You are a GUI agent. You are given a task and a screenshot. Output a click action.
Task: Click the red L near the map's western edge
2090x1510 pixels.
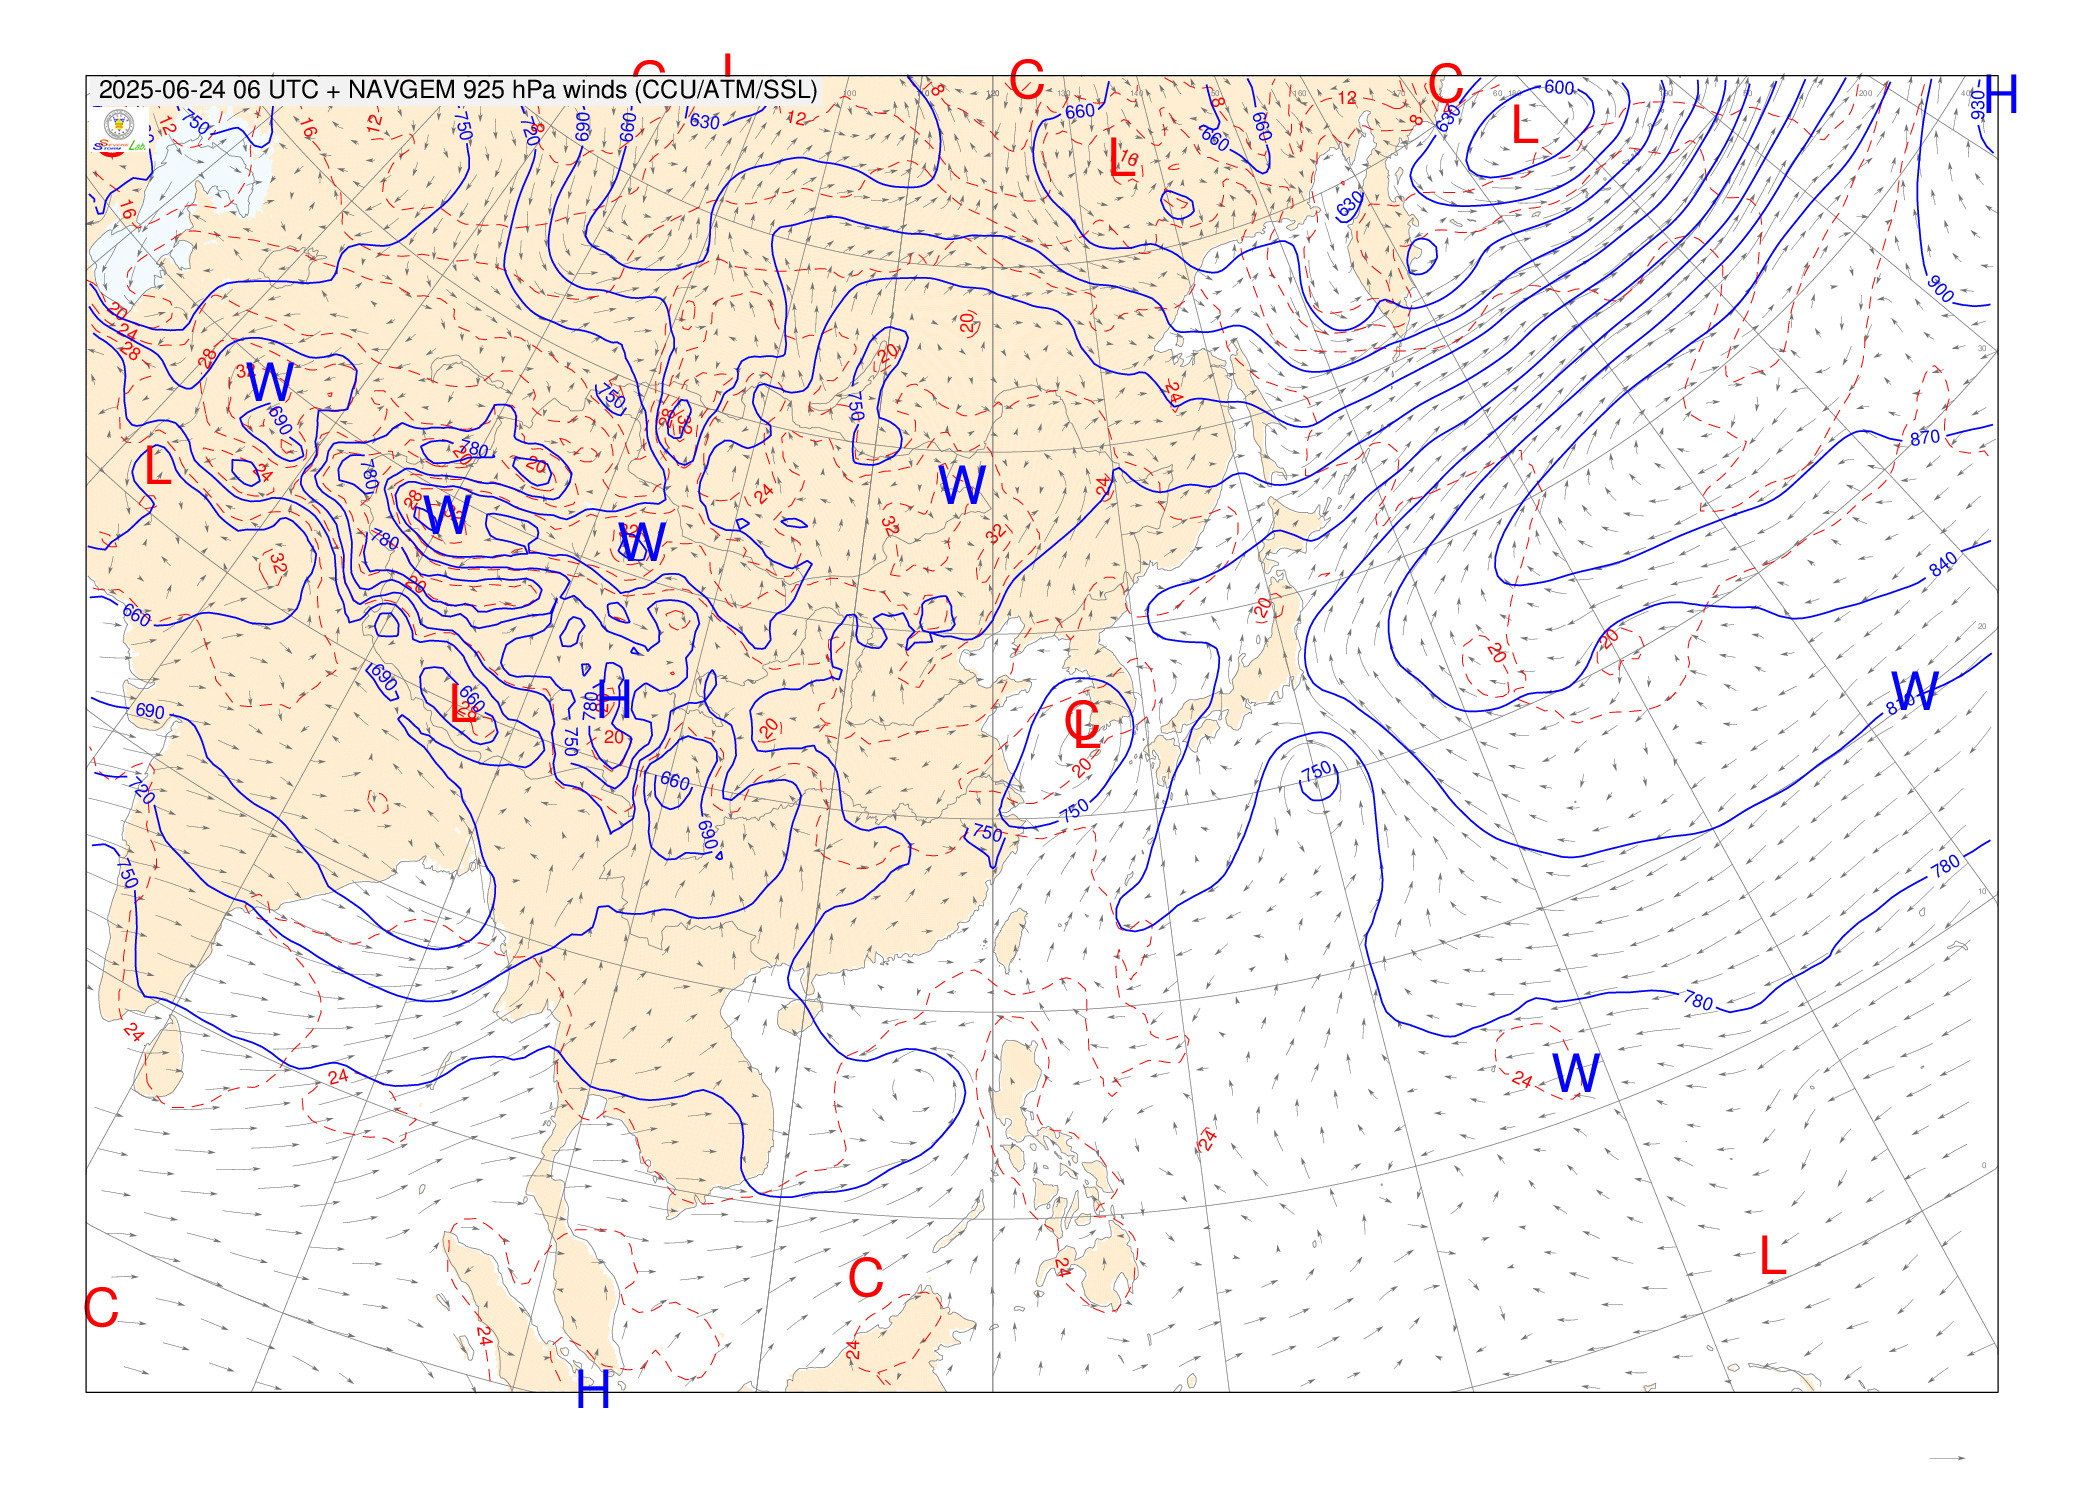pos(158,466)
